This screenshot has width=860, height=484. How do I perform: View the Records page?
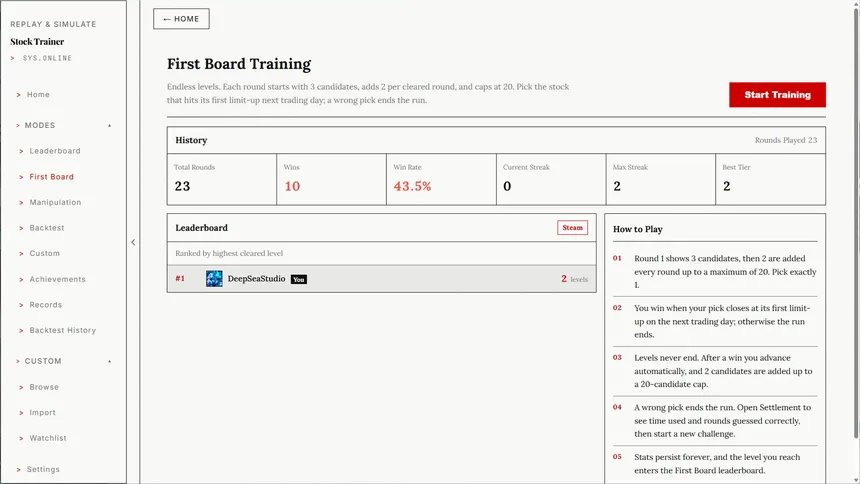46,305
